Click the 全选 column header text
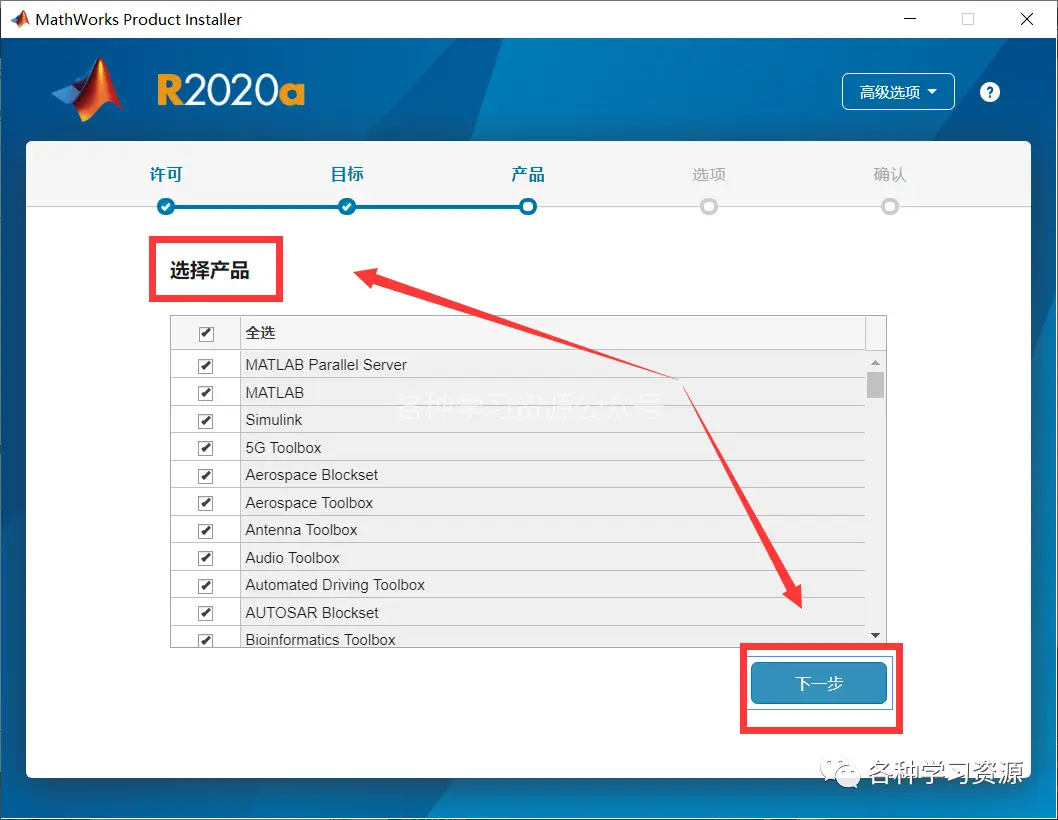Screen dimensions: 1058x820 (260, 332)
